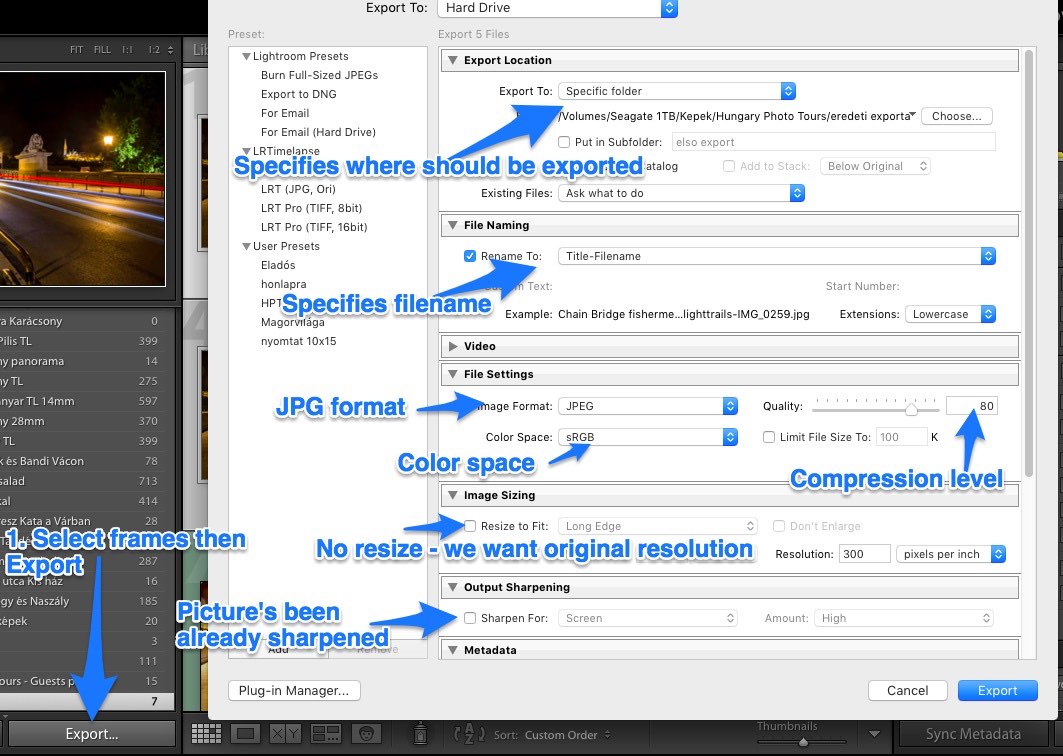The height and width of the screenshot is (756, 1063).
Task: Collapse the Metadata section
Action: (453, 650)
